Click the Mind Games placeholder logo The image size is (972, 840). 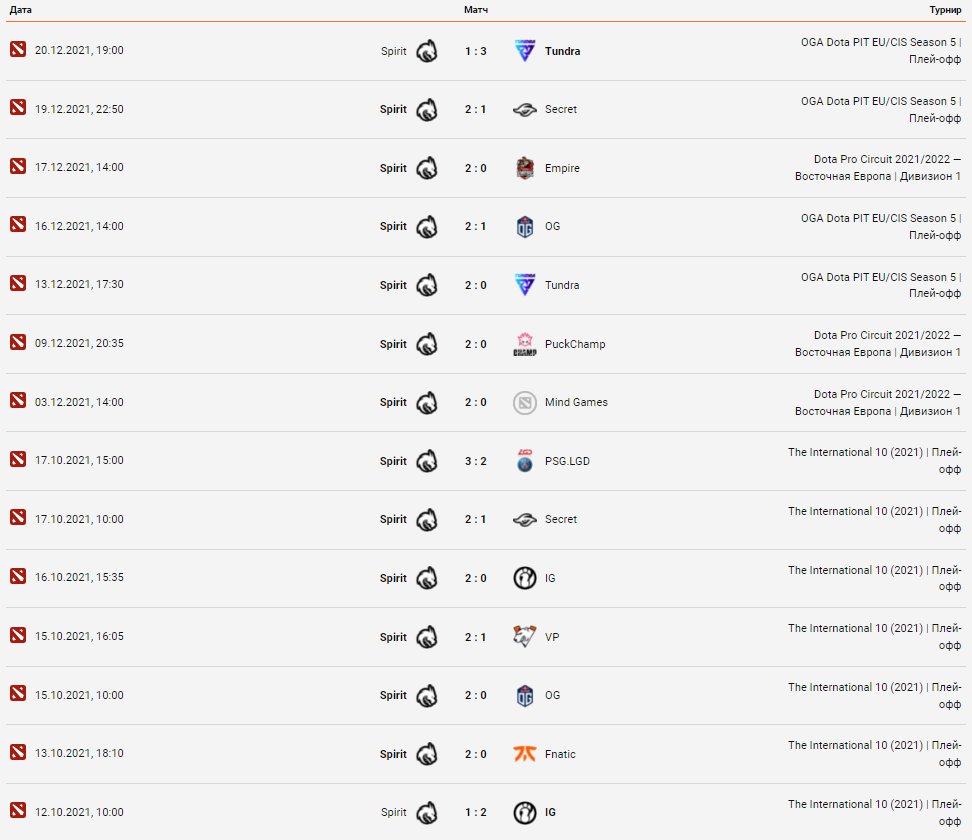coord(524,402)
